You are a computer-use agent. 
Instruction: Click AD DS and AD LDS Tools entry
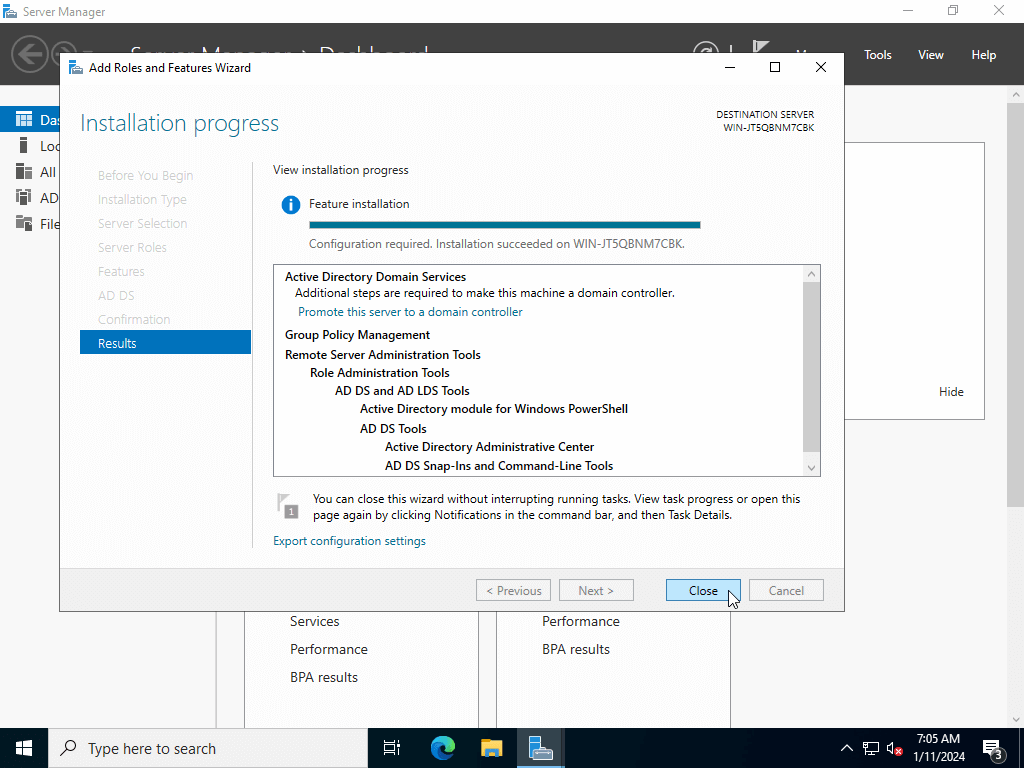point(402,391)
